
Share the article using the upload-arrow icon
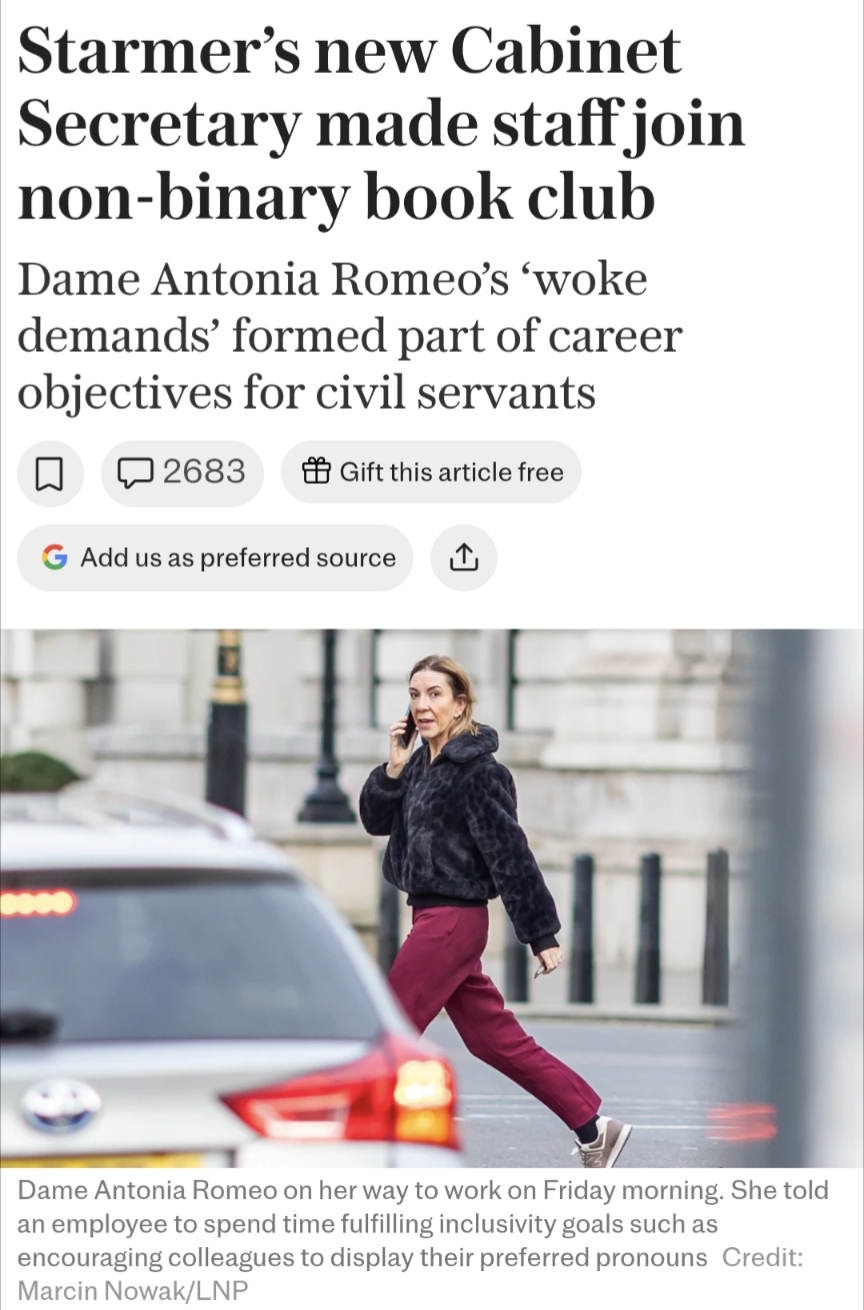point(463,558)
